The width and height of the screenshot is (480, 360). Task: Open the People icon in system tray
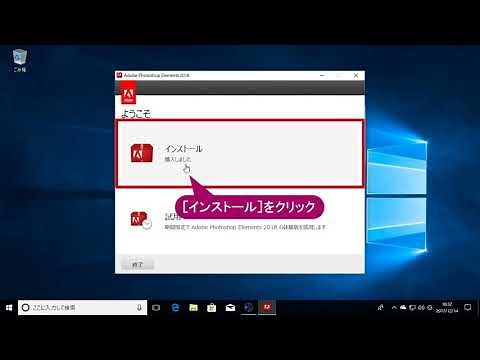[x=380, y=307]
